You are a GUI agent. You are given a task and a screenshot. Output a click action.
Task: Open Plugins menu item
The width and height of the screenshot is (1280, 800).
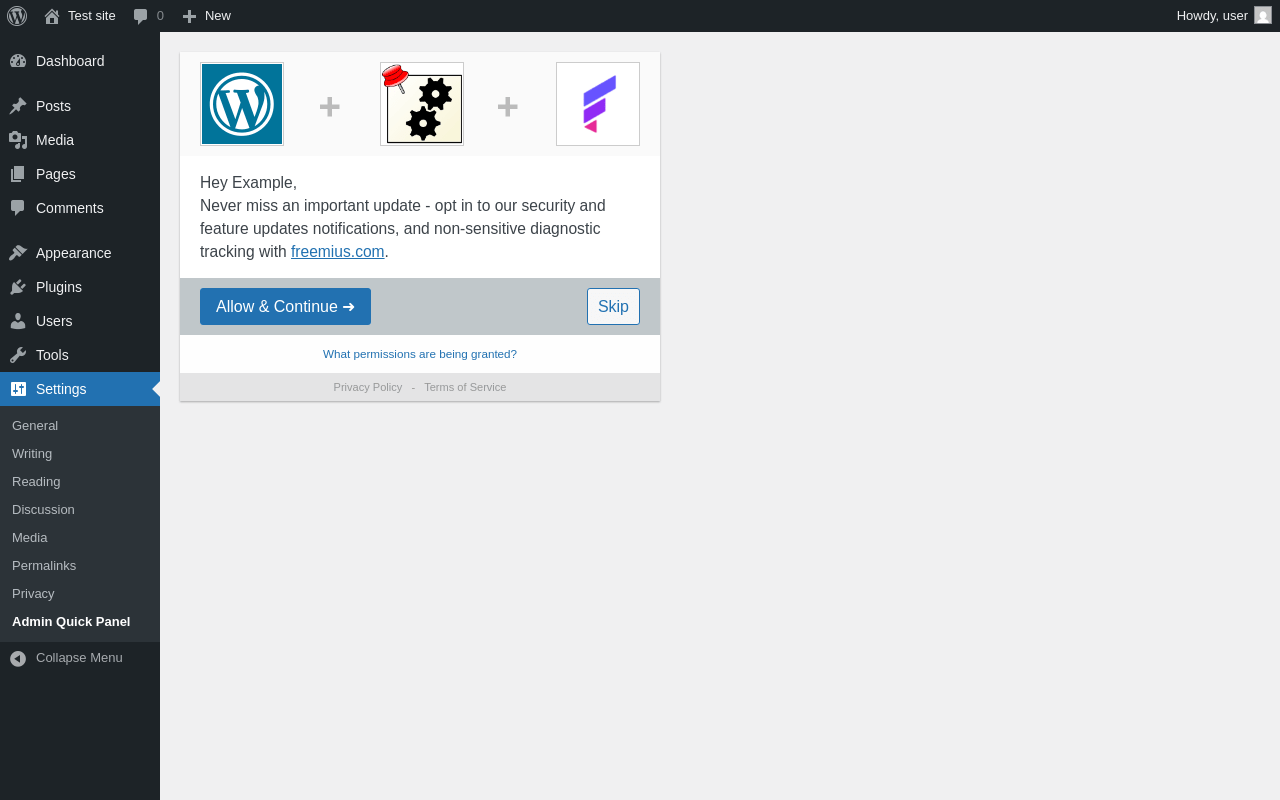pyautogui.click(x=59, y=287)
